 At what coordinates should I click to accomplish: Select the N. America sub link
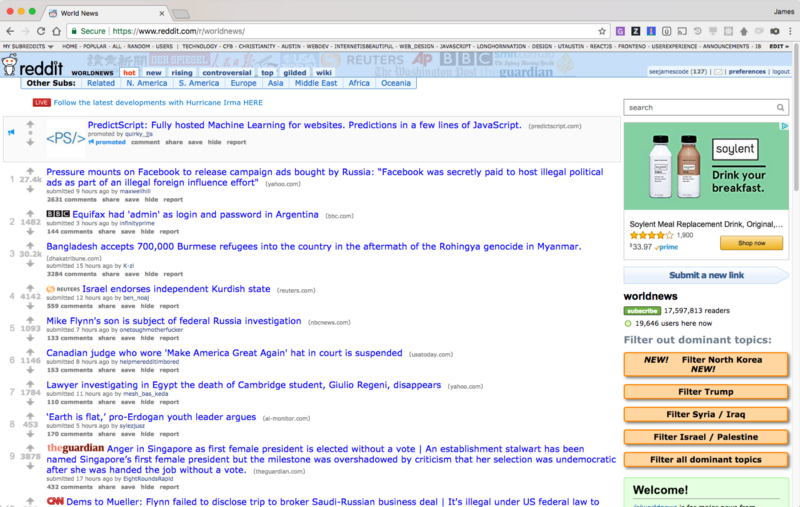147,83
